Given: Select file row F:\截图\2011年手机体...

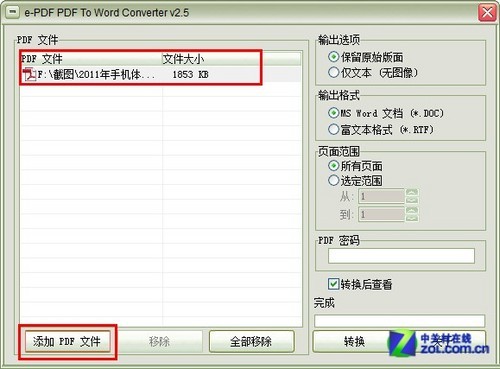Looking at the screenshot, I should (160, 74).
